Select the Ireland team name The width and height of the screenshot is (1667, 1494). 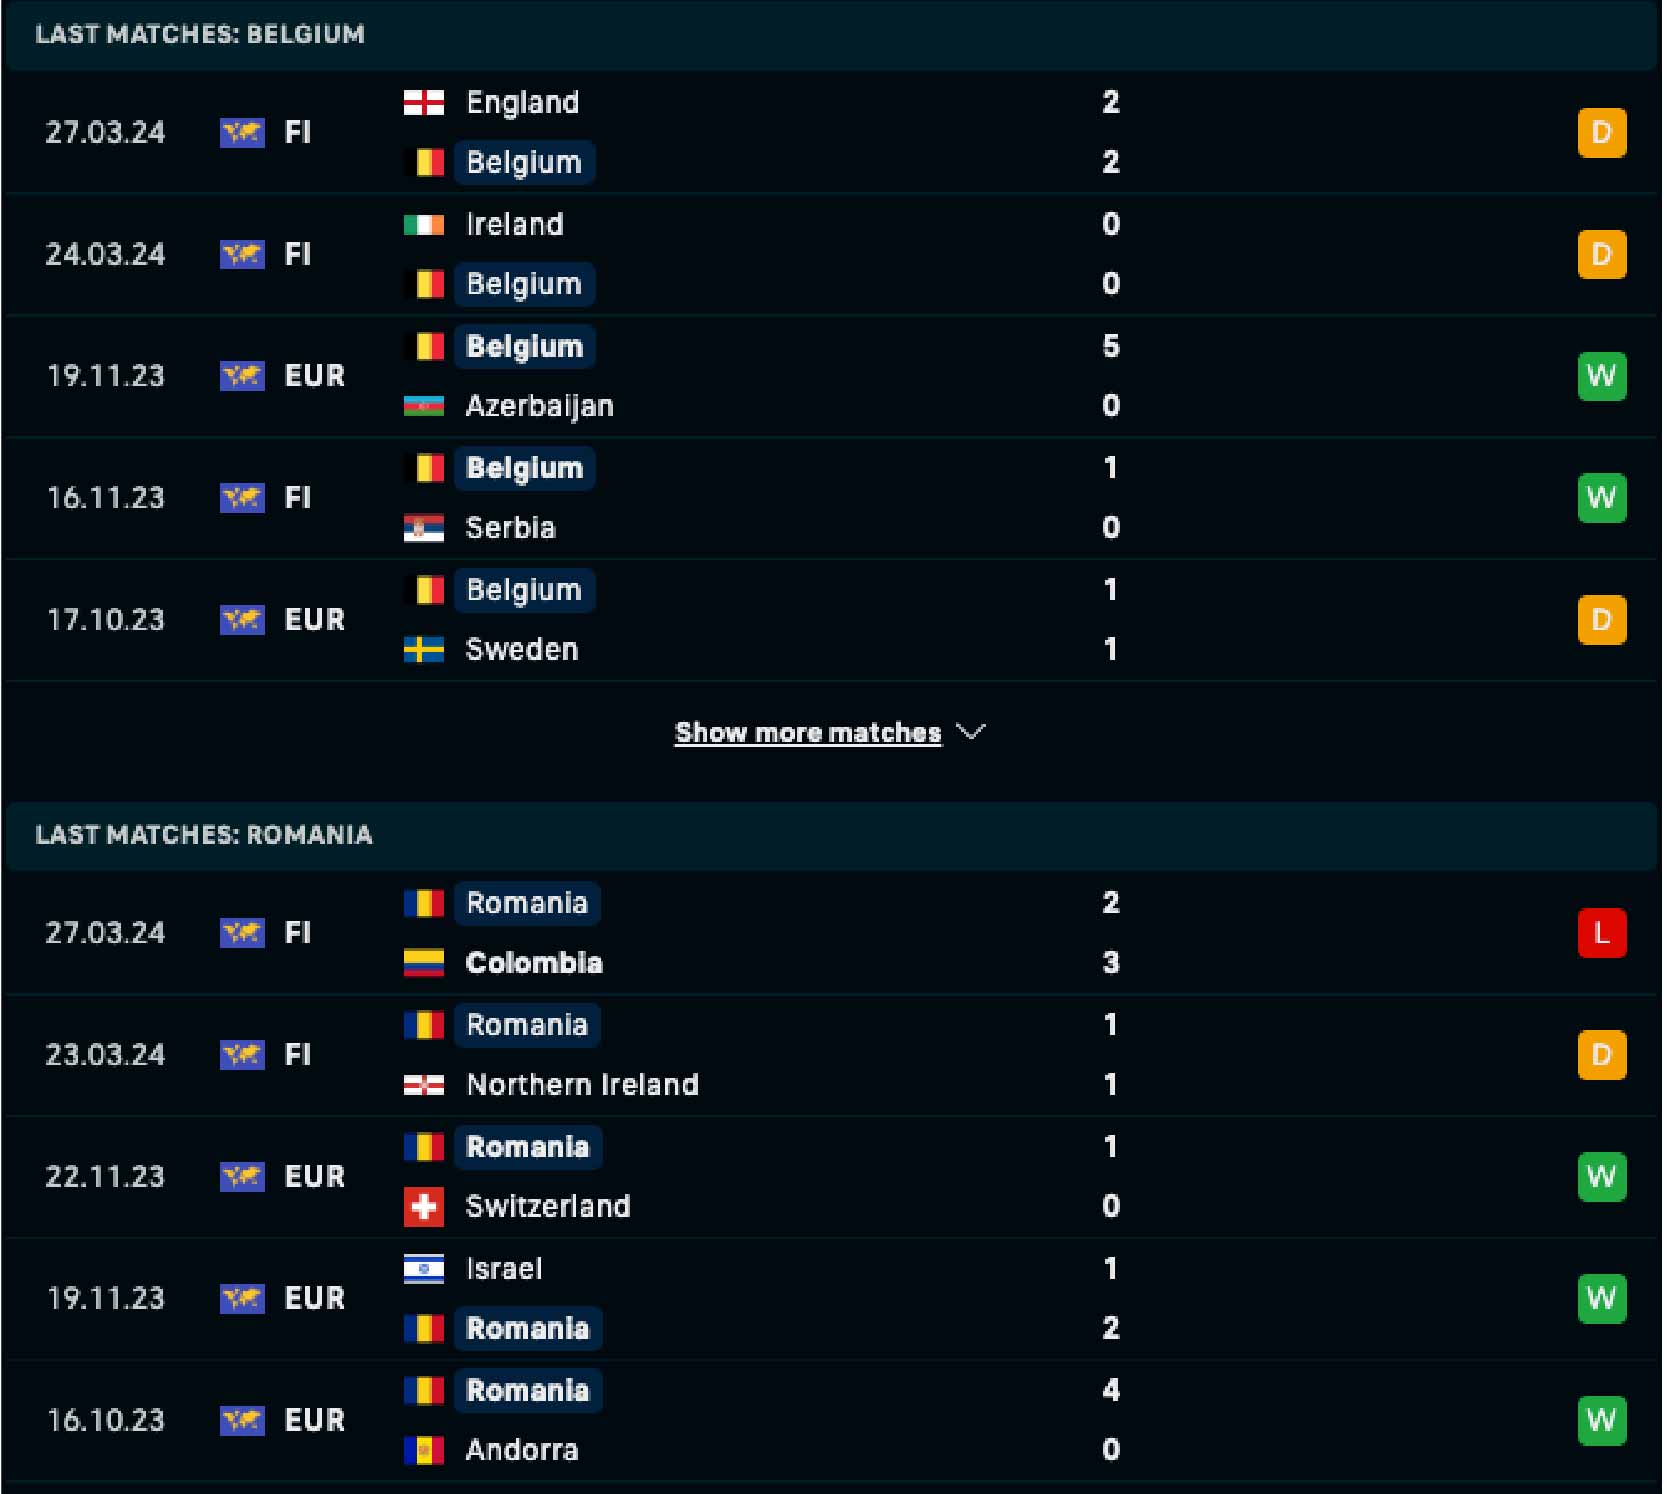tap(514, 224)
